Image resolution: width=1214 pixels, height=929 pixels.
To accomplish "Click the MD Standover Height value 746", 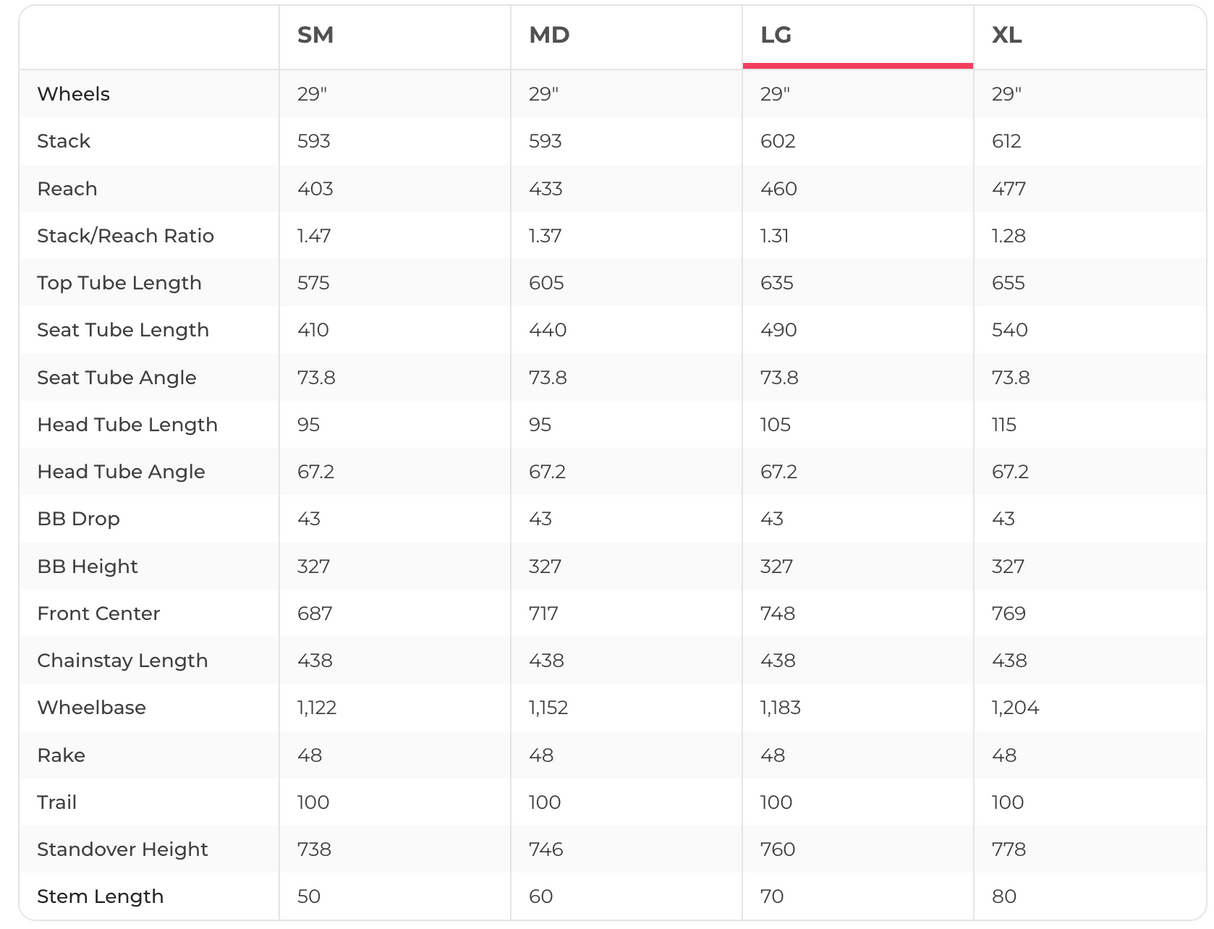I will tap(546, 850).
